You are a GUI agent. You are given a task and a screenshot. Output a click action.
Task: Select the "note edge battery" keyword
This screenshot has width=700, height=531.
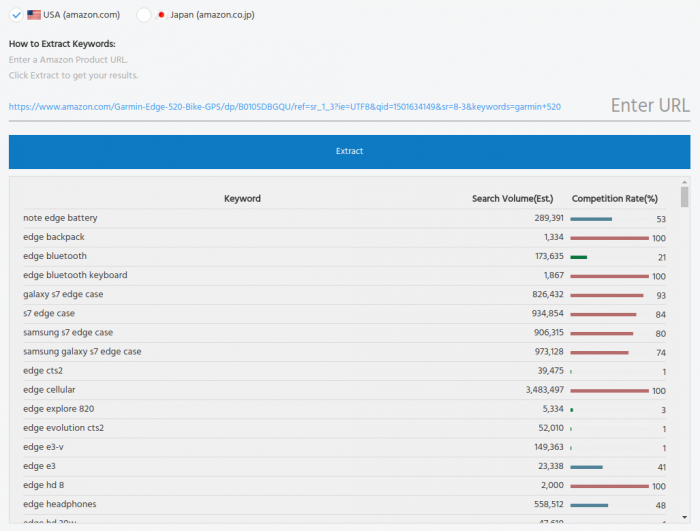pos(60,218)
